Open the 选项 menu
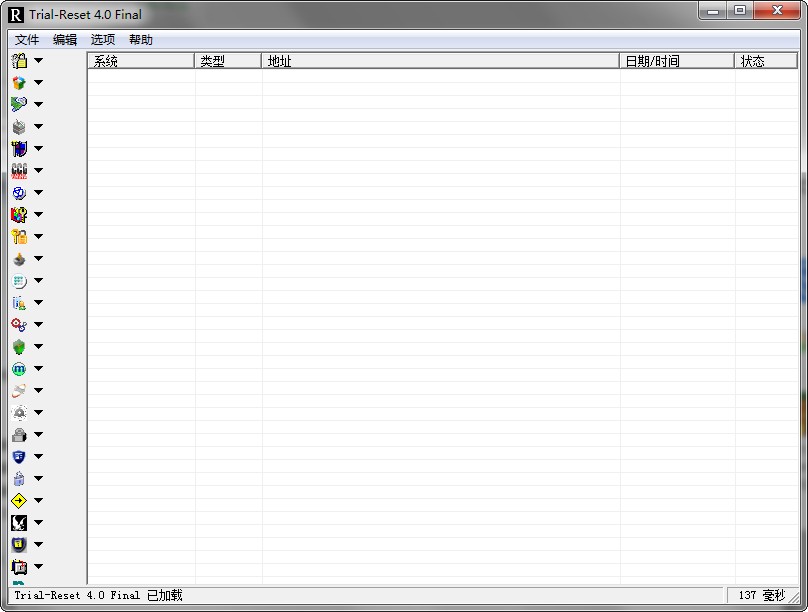 click(103, 40)
